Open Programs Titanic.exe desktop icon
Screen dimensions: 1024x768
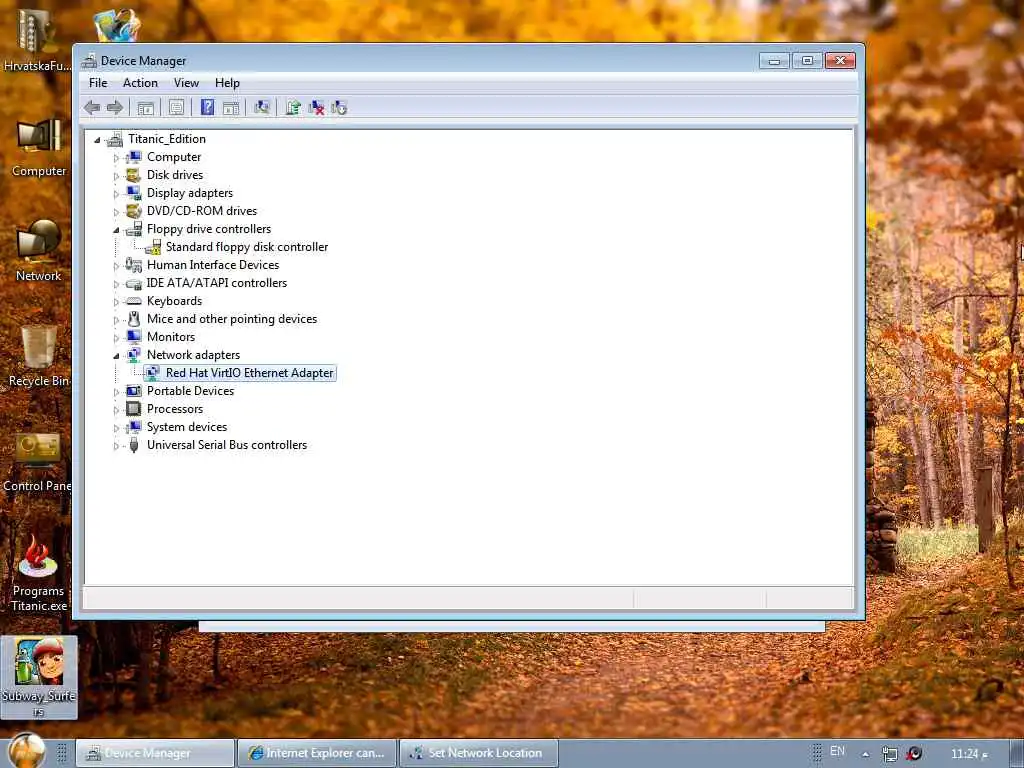(x=39, y=573)
